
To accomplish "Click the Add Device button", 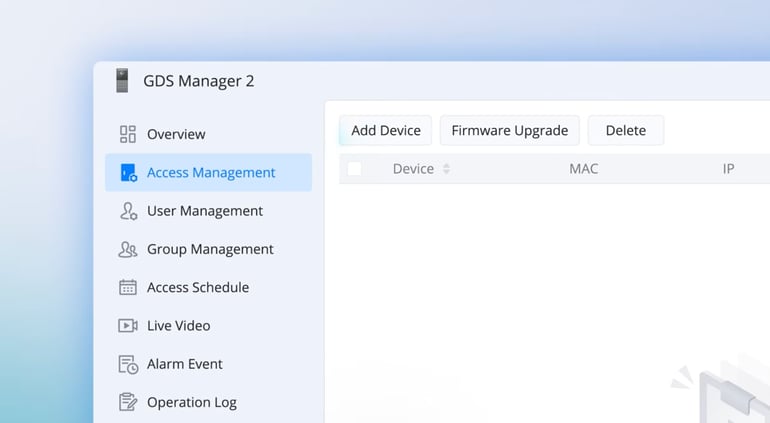I will point(385,130).
